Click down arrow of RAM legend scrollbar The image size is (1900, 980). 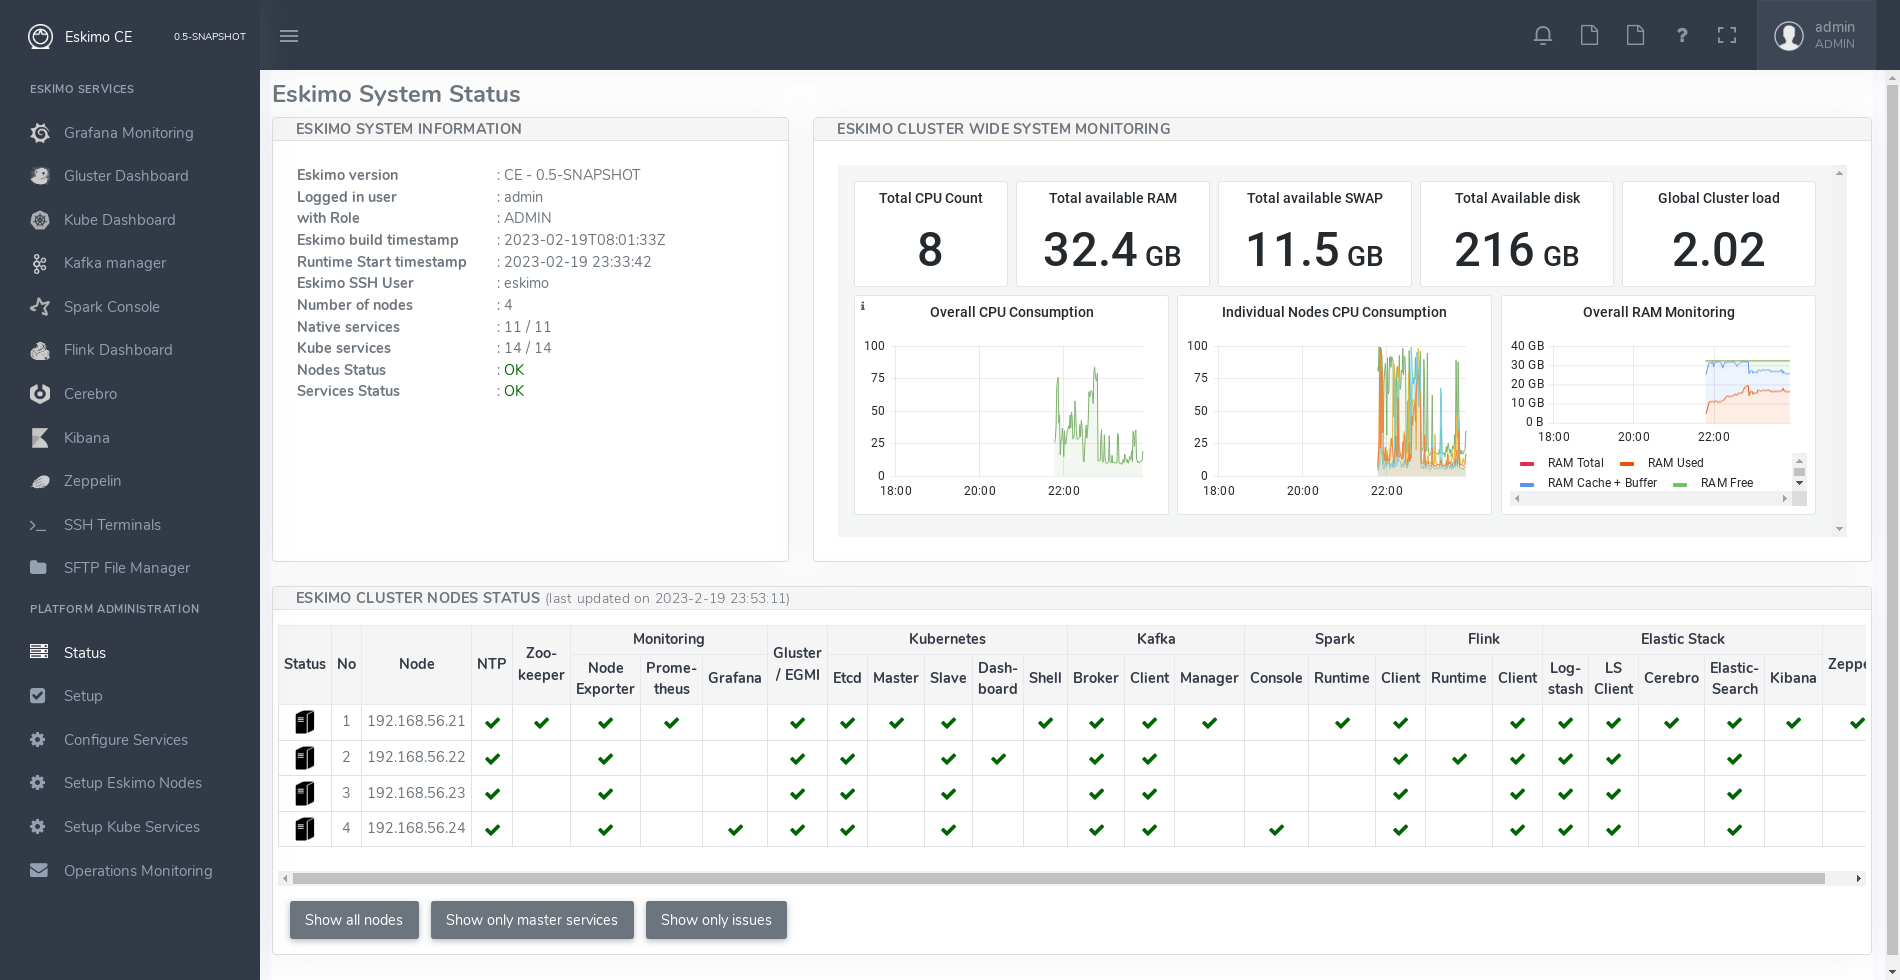click(x=1799, y=483)
